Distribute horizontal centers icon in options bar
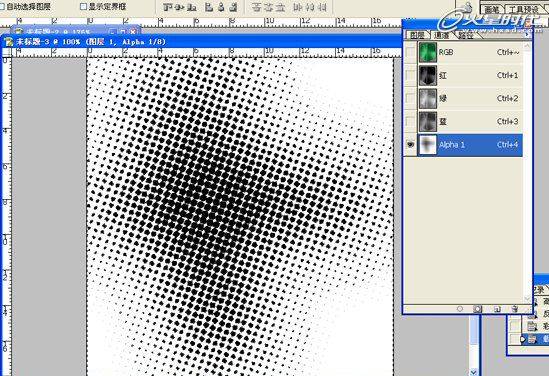This screenshot has width=549, height=376. point(310,7)
